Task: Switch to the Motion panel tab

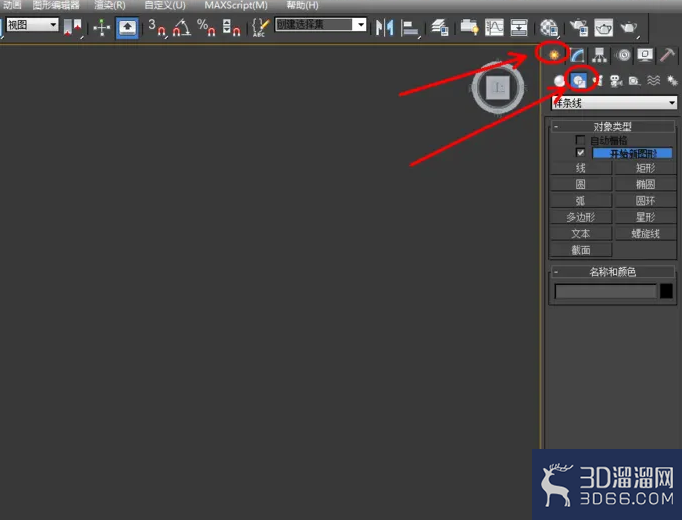Action: tap(623, 55)
